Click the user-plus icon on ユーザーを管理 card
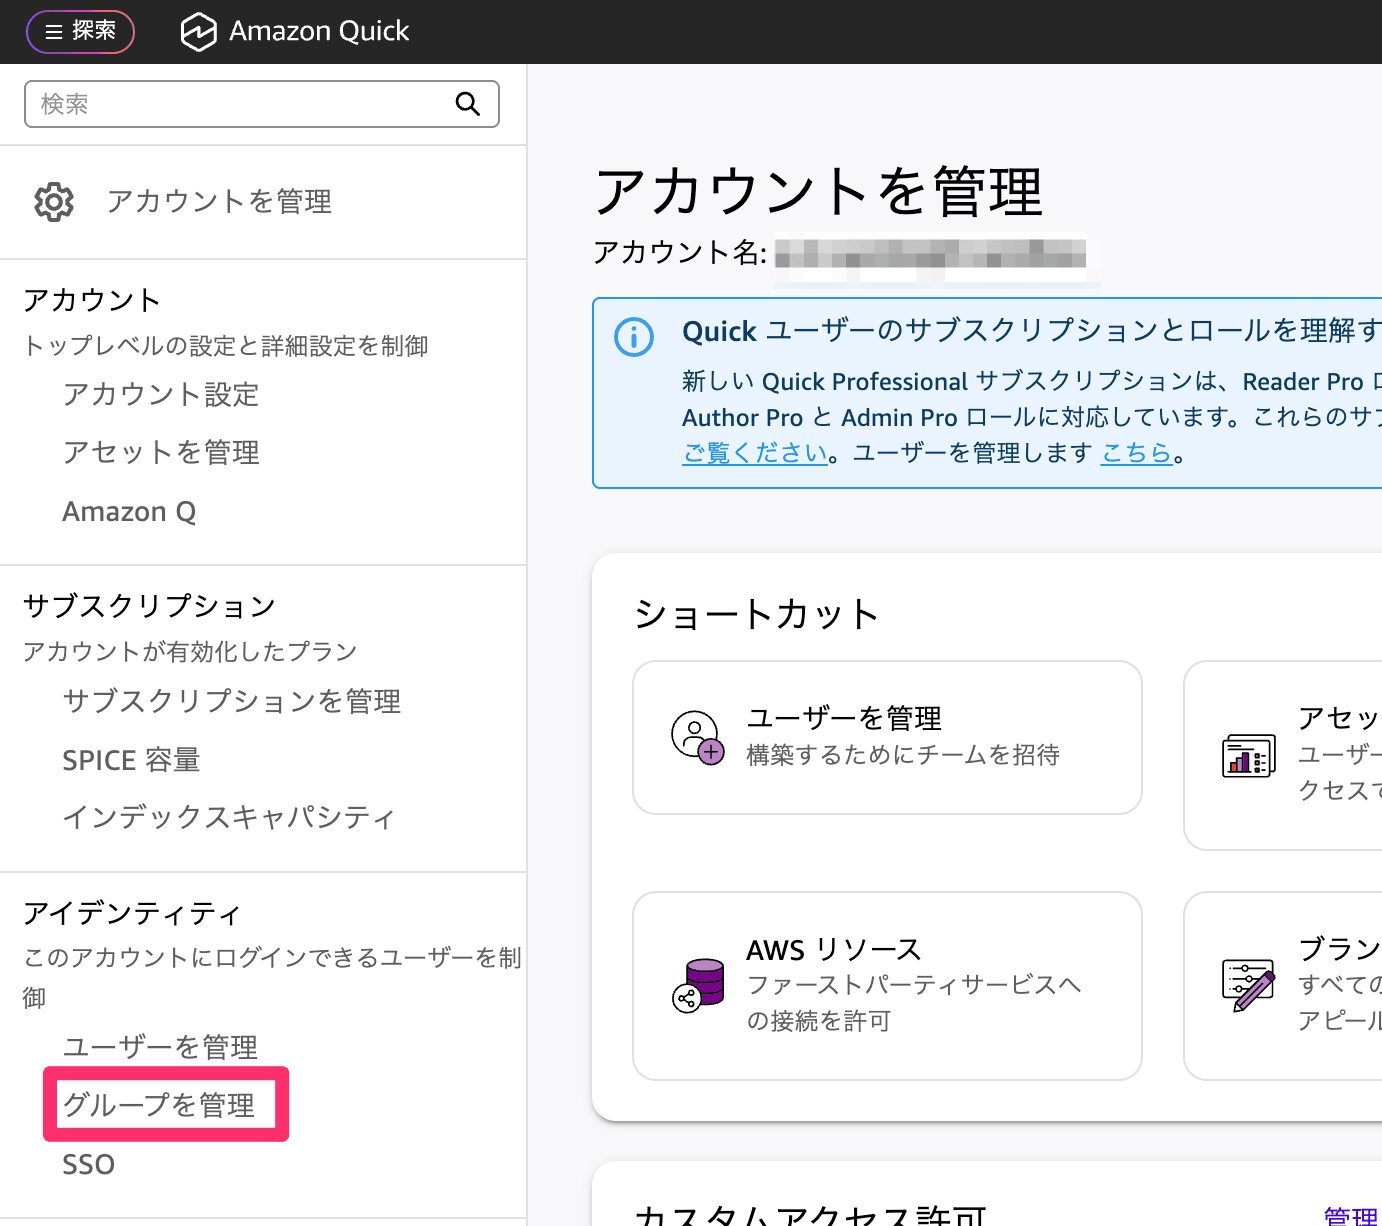The height and width of the screenshot is (1226, 1382). 697,737
